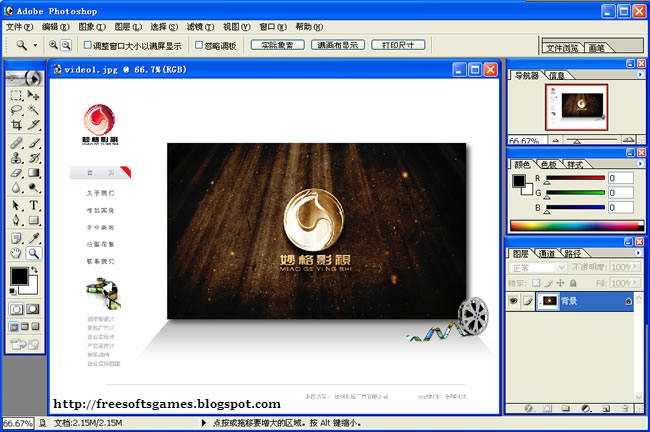Select the Clone Stamp tool

[16, 158]
